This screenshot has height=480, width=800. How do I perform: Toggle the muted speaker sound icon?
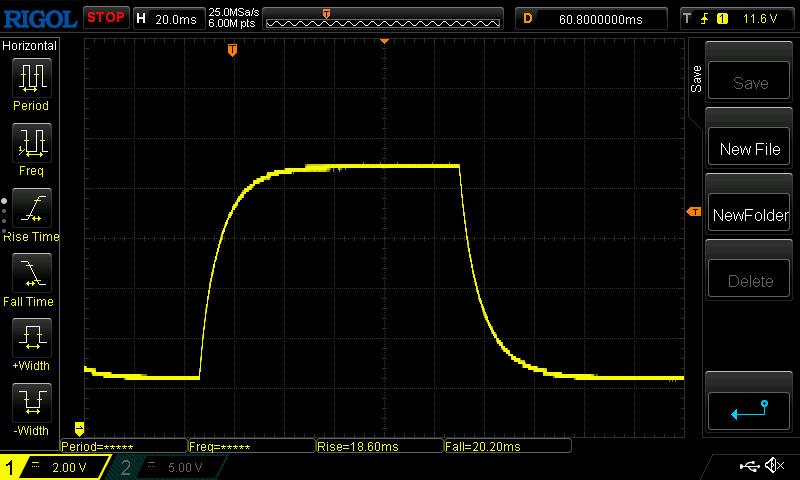point(774,465)
